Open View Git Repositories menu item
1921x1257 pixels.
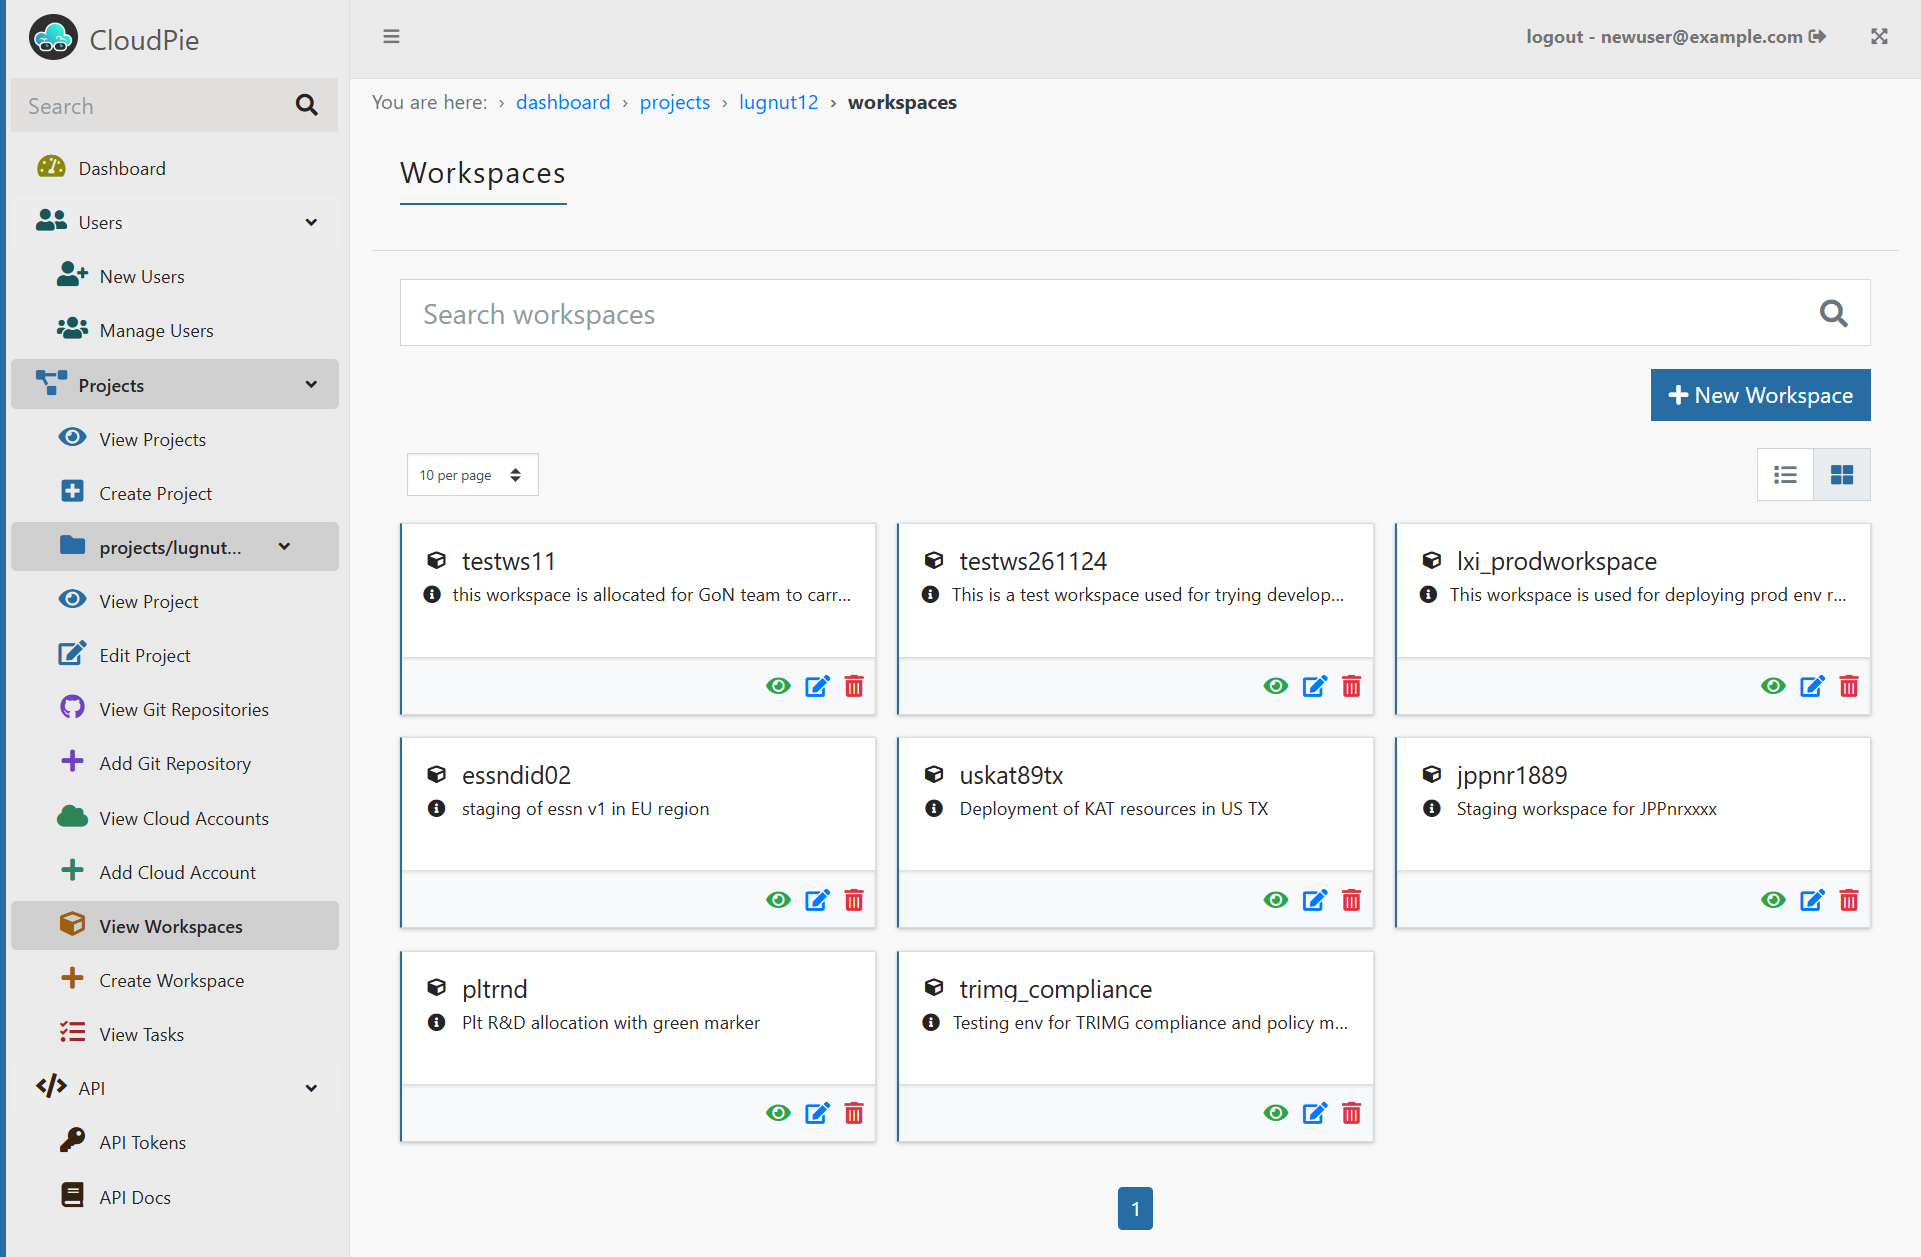(x=184, y=709)
